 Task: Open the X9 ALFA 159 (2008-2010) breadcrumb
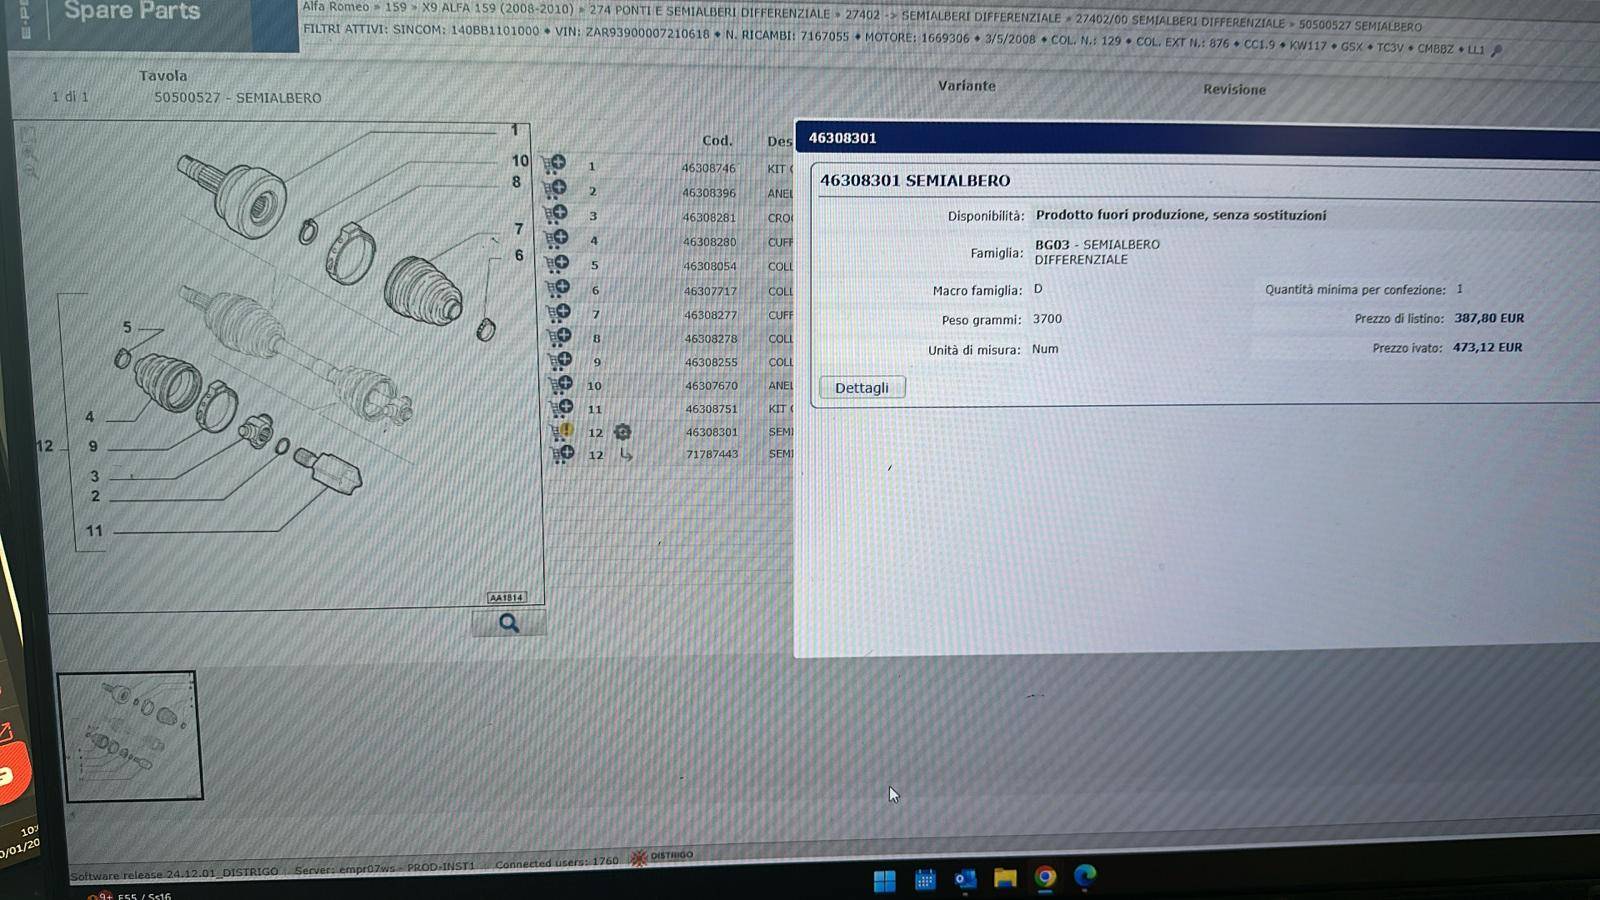coord(497,8)
